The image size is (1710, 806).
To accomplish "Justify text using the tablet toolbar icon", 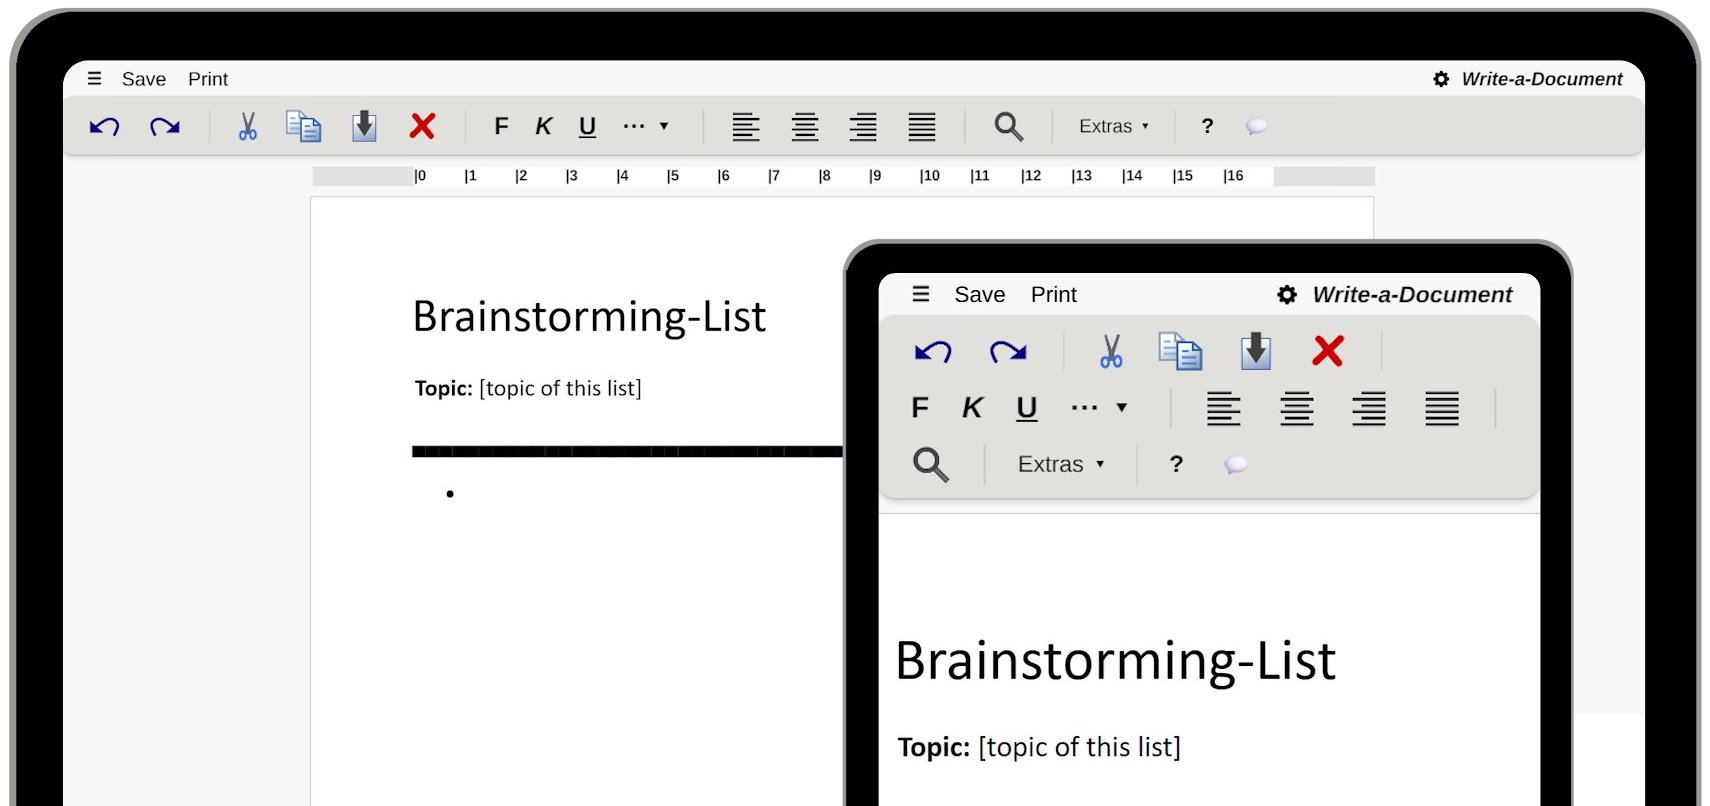I will (x=1441, y=408).
